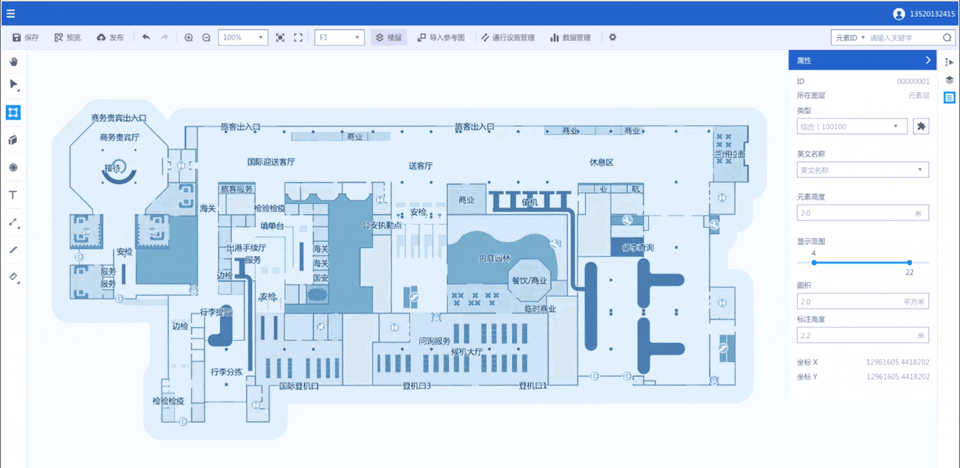Click the 发布 publish button
The image size is (960, 468).
pyautogui.click(x=110, y=37)
